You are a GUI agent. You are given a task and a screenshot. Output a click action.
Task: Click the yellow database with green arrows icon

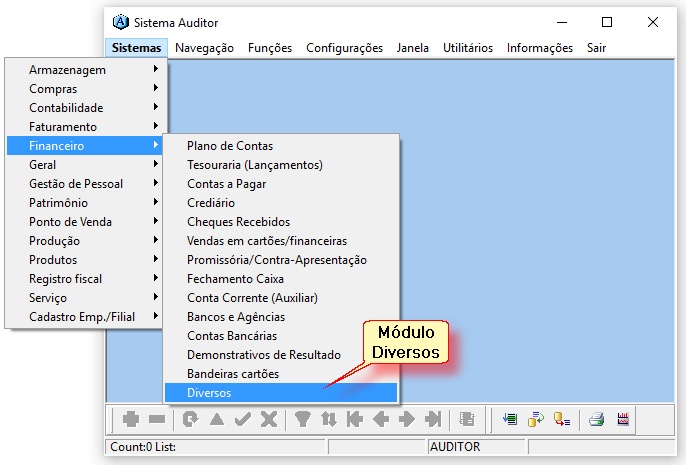tap(536, 419)
